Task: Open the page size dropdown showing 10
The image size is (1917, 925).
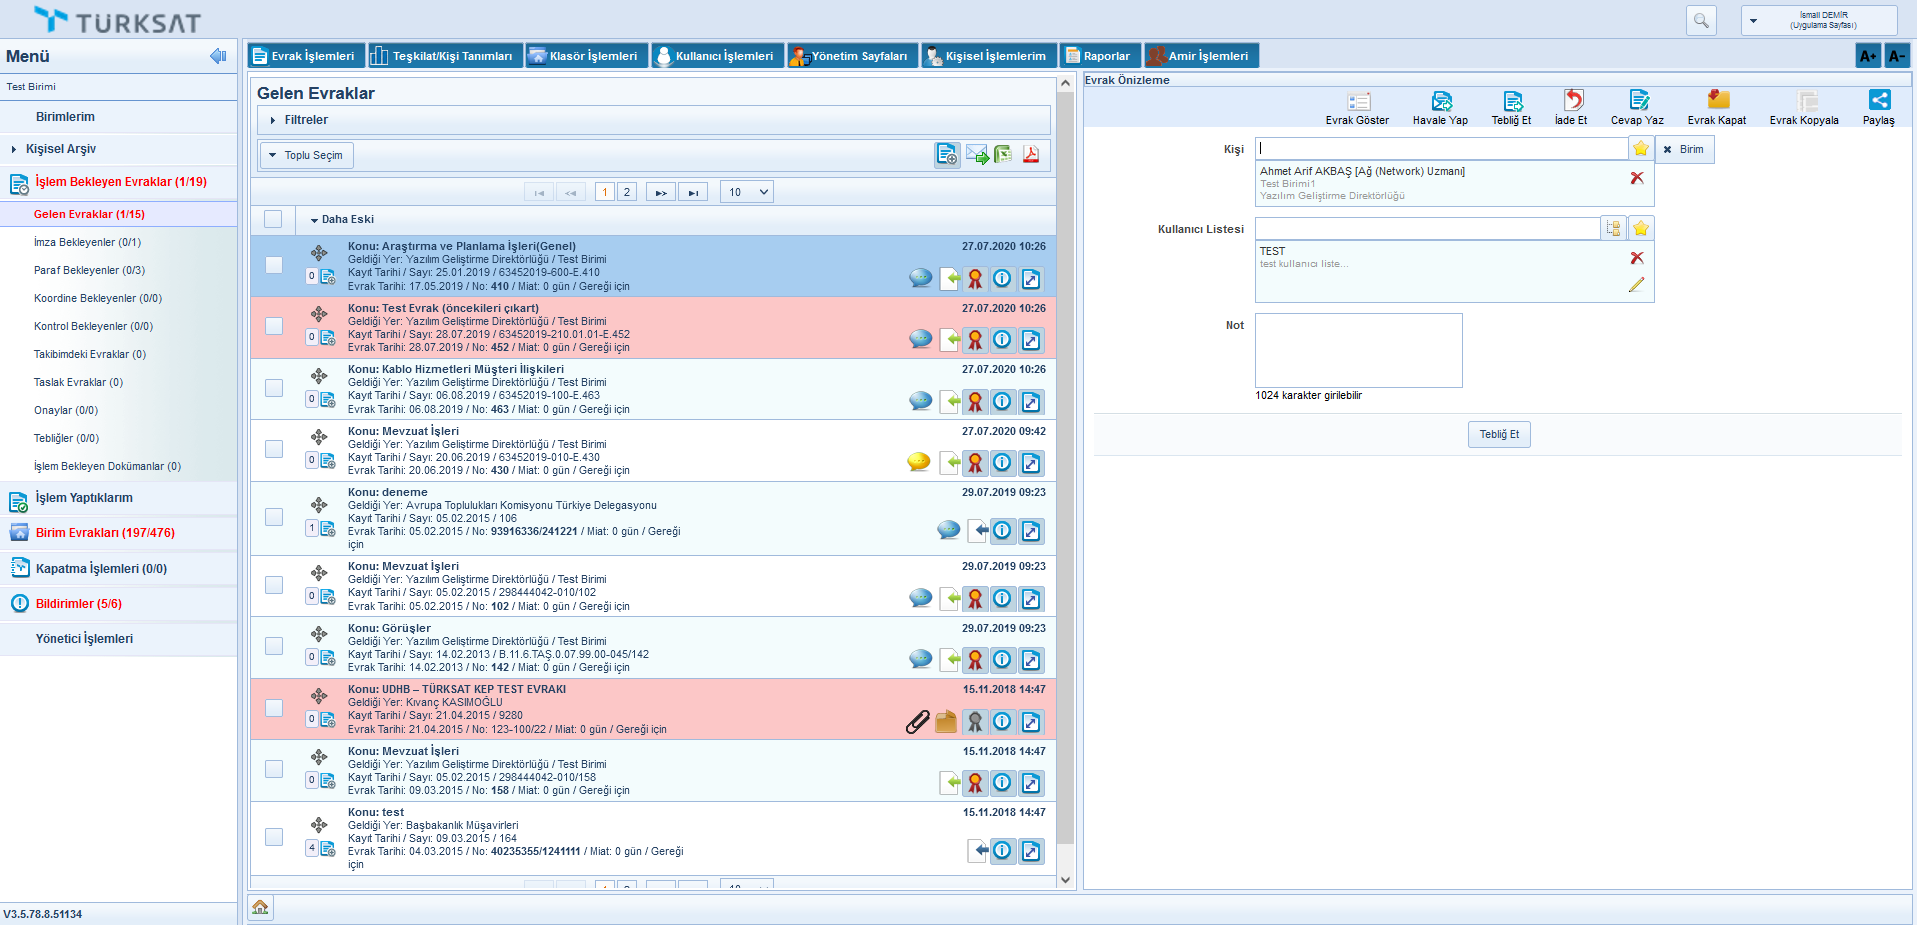Action: (x=747, y=192)
